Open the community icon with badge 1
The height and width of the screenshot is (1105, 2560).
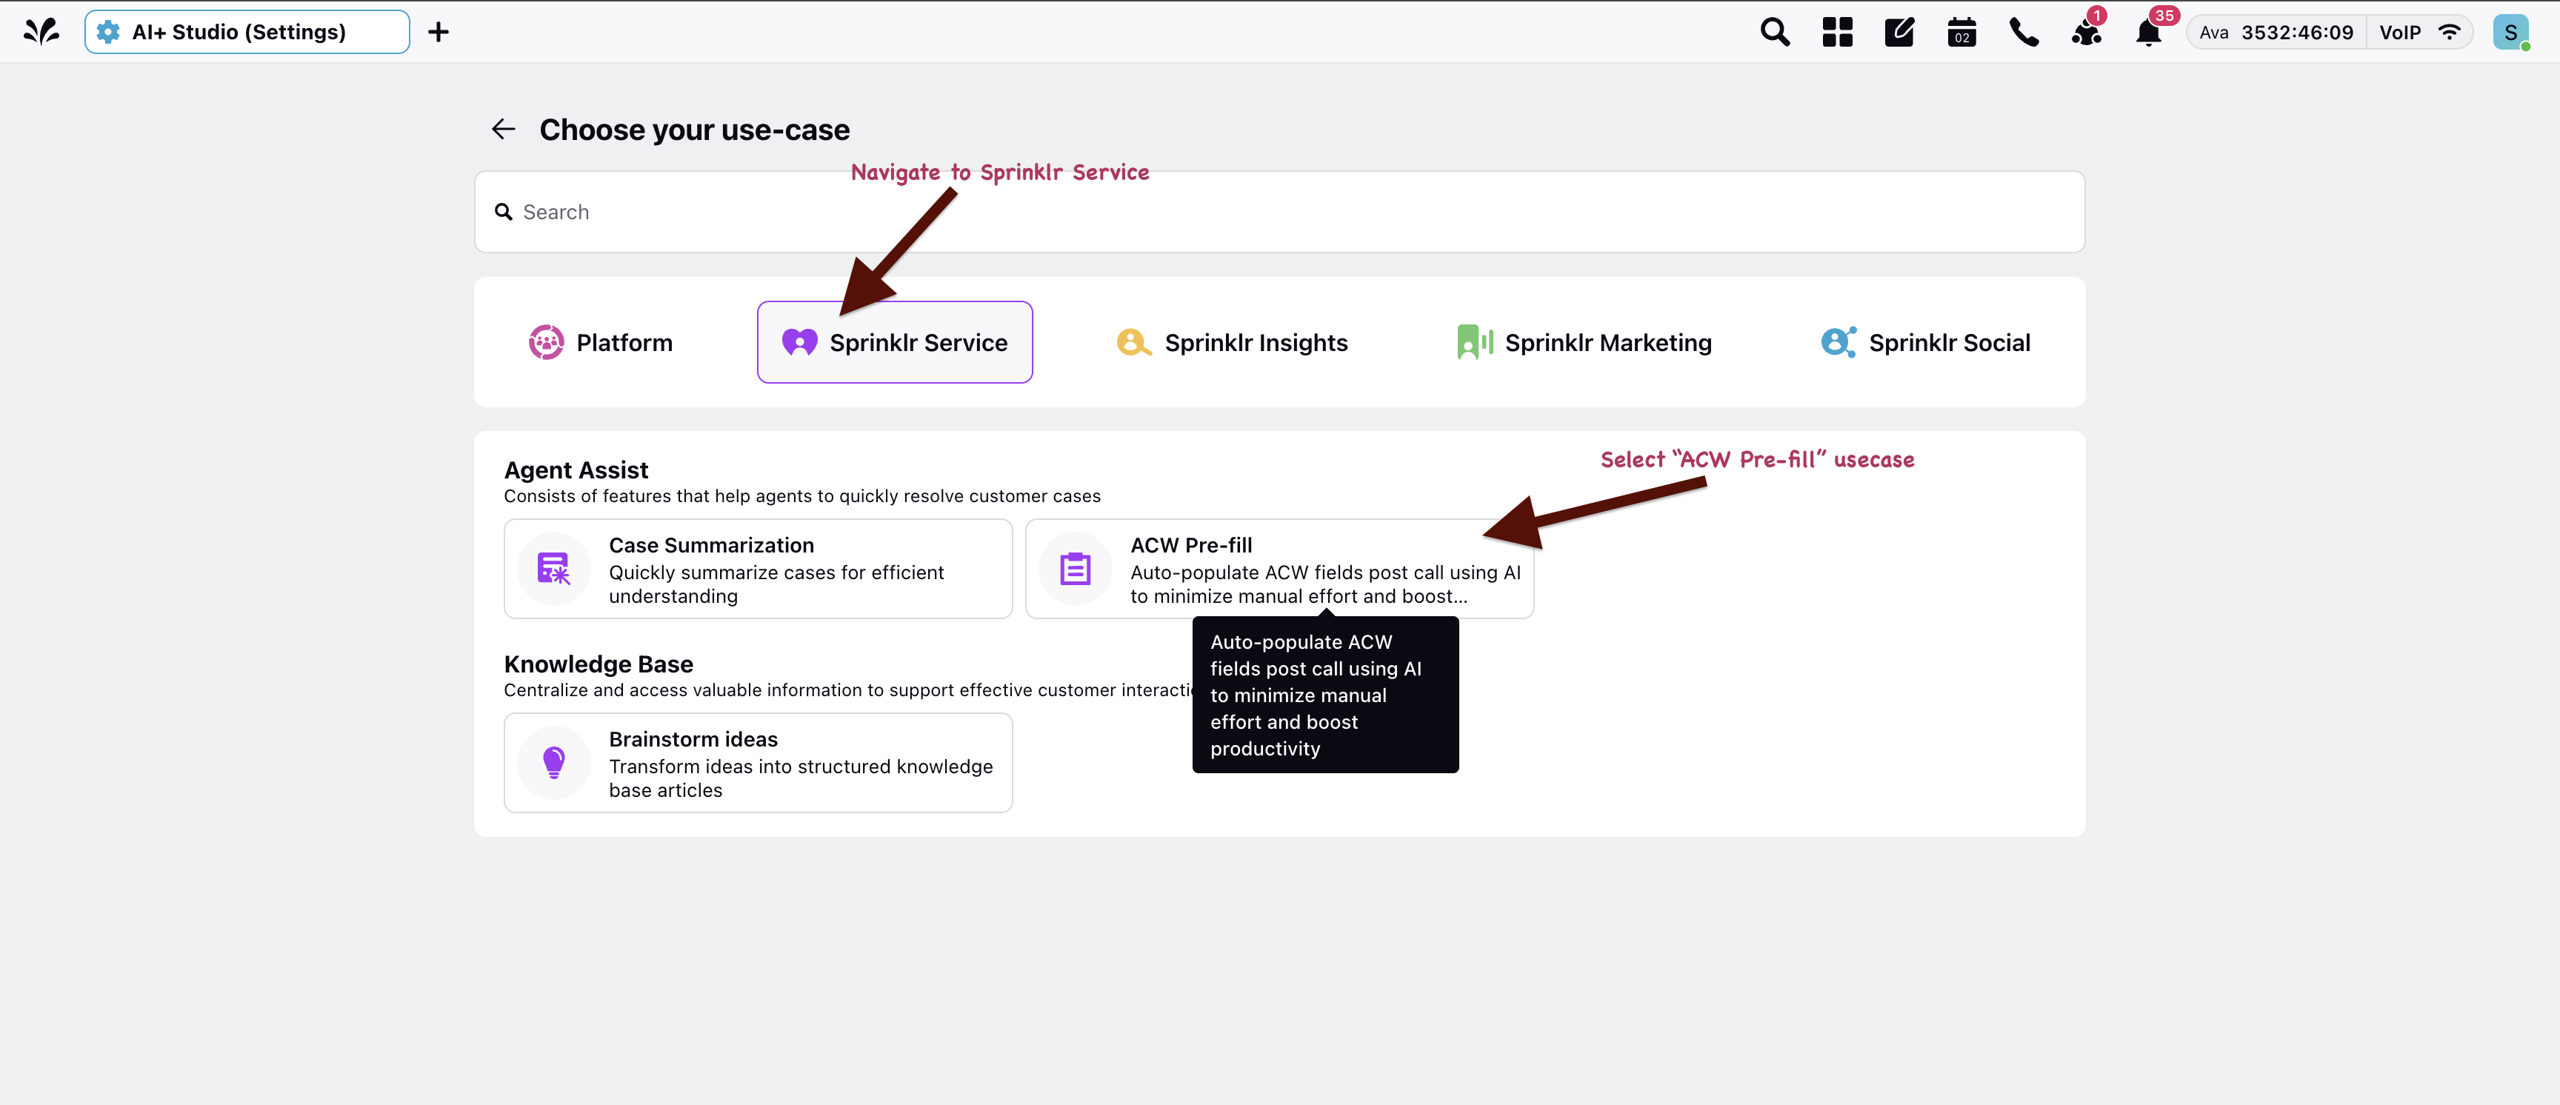[x=2087, y=32]
